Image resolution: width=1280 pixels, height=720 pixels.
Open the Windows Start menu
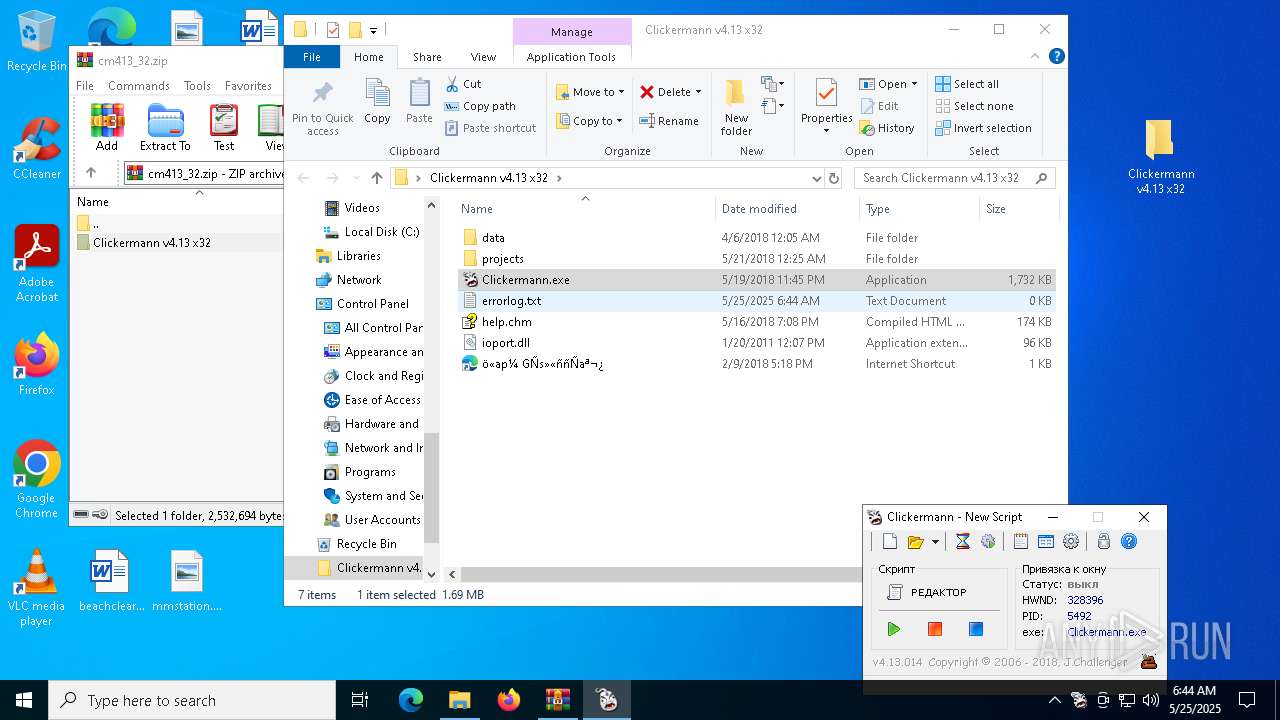click(x=24, y=700)
